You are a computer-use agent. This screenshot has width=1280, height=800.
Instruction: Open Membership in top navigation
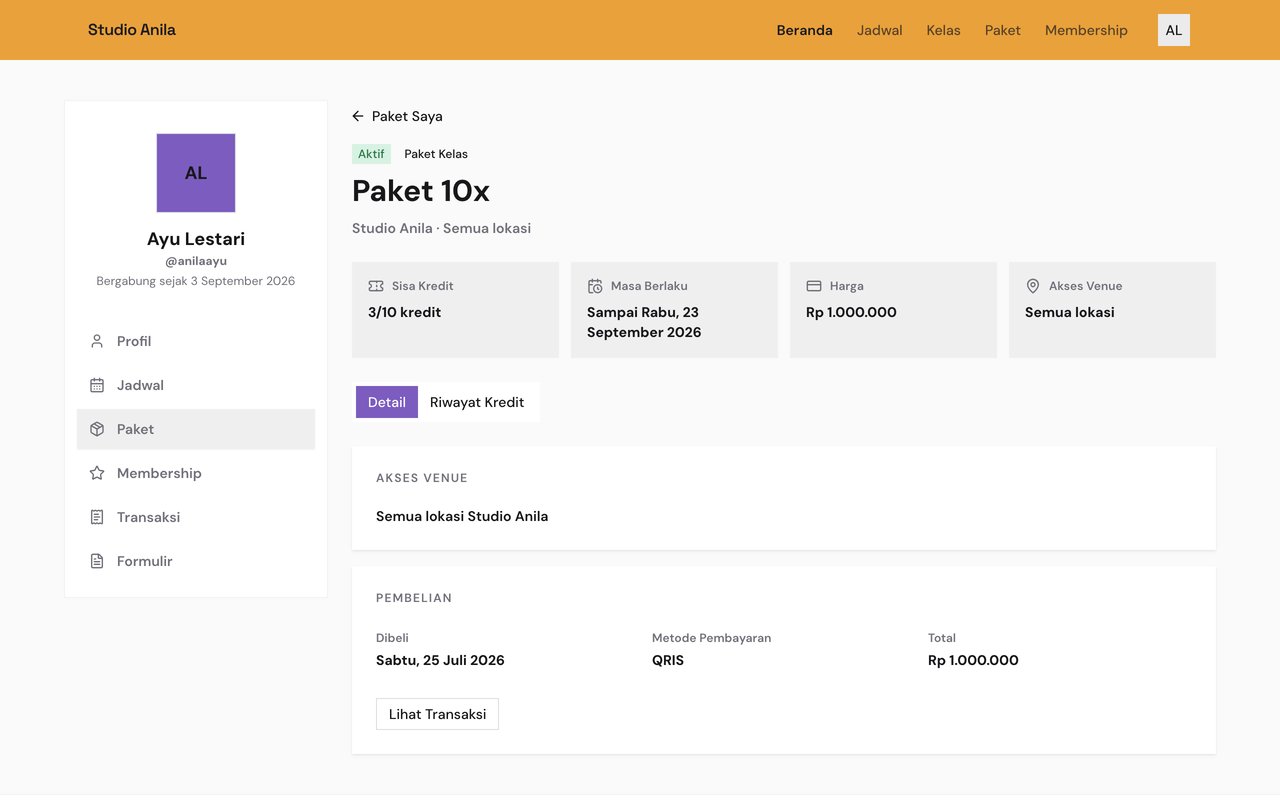(1086, 30)
